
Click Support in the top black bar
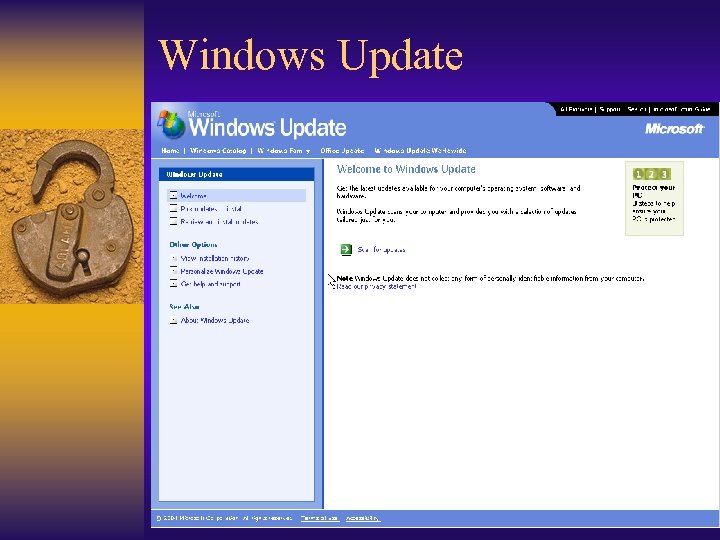(x=610, y=109)
